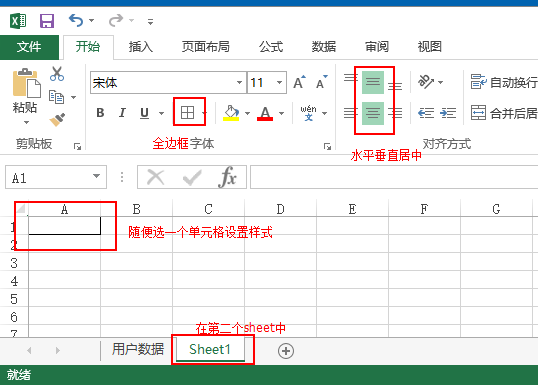The height and width of the screenshot is (385, 538).
Task: Decrease the cell indent
Action: pos(426,113)
